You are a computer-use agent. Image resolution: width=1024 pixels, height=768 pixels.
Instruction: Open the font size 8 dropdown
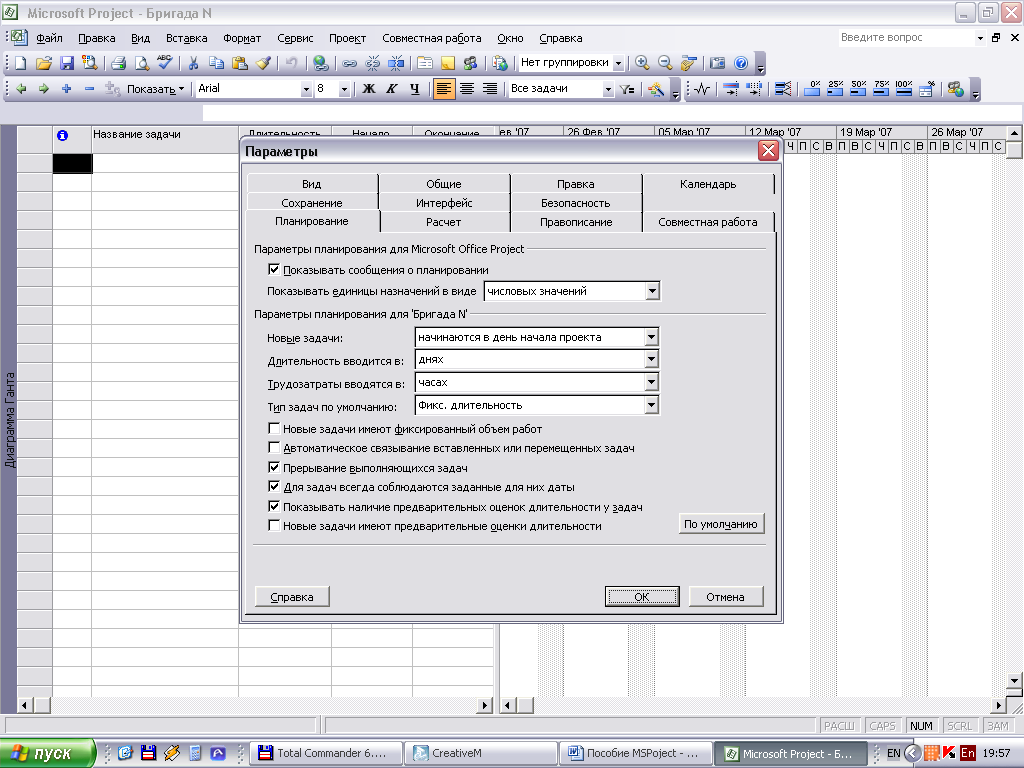[344, 89]
